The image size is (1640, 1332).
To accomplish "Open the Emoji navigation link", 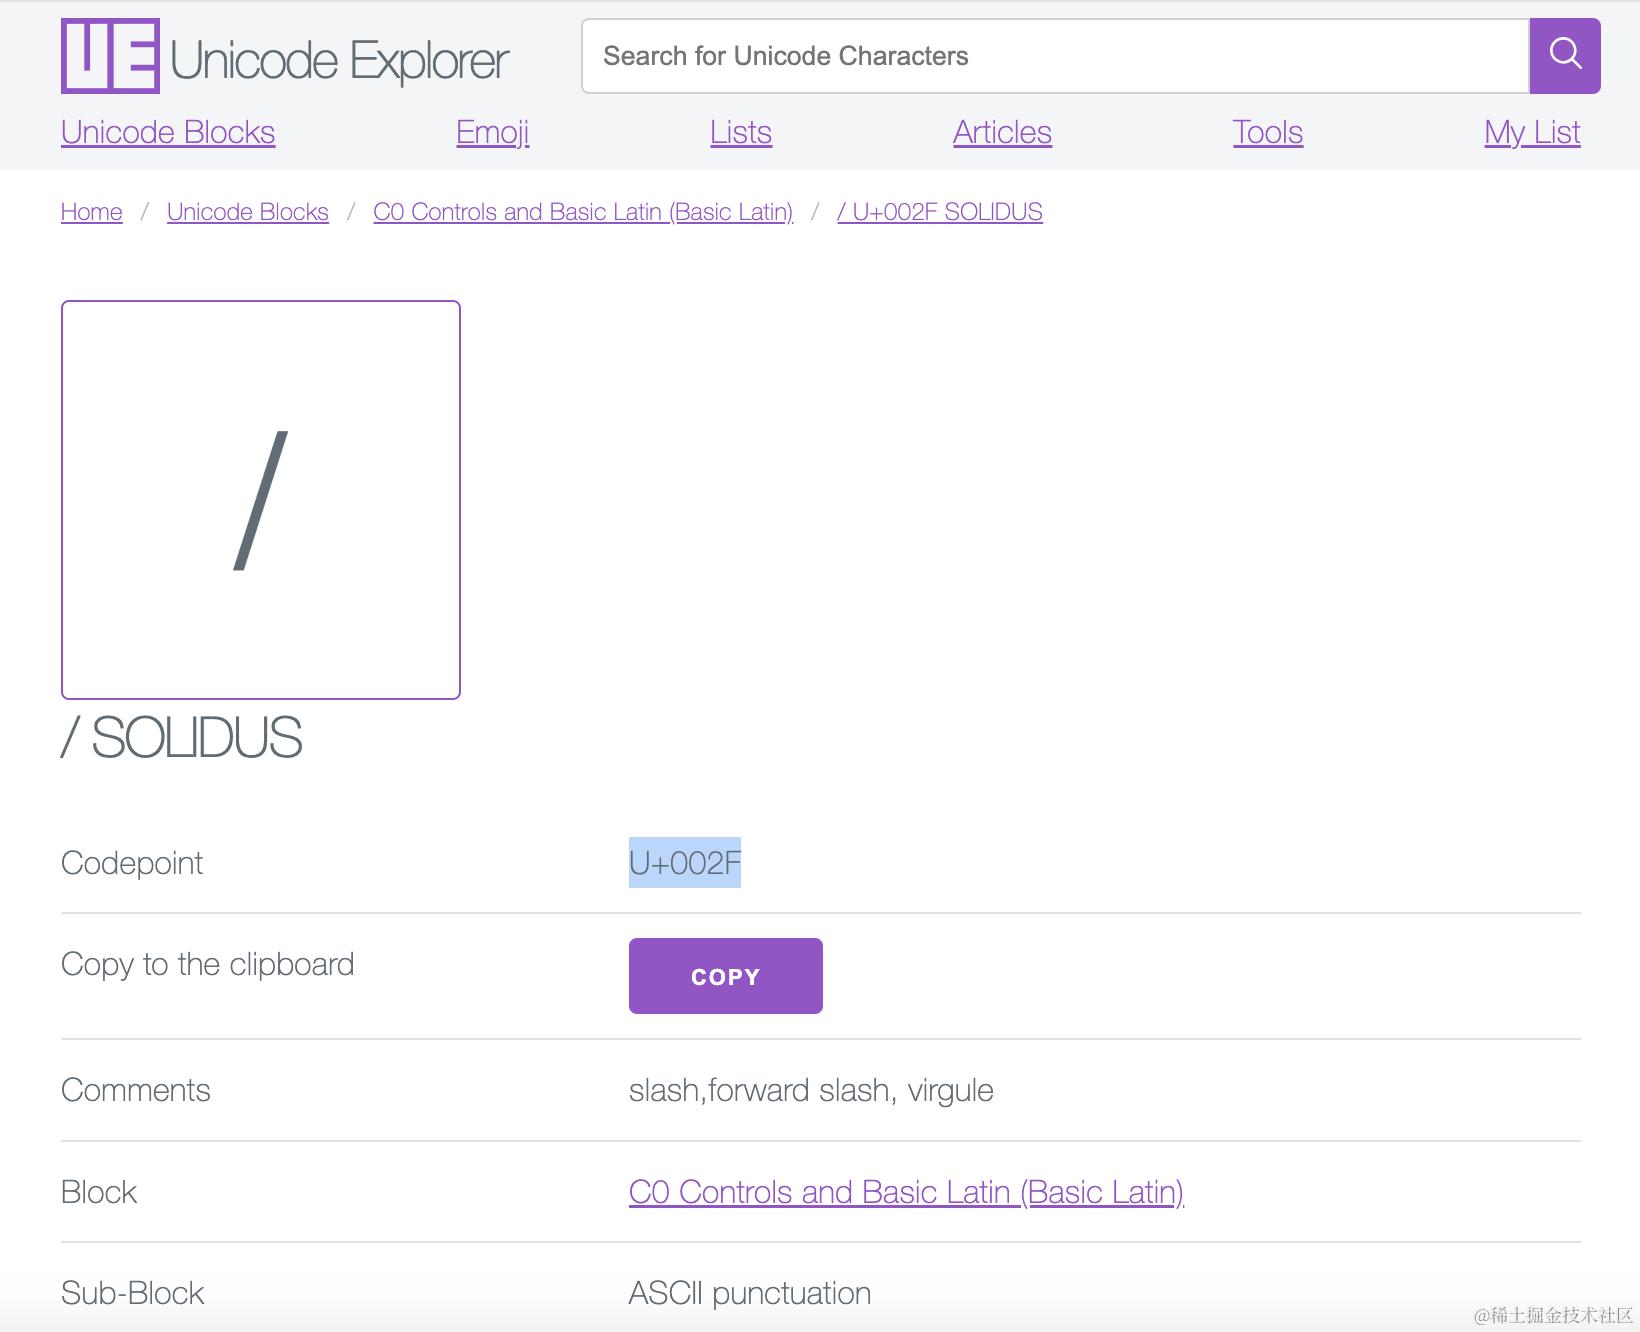I will pyautogui.click(x=493, y=132).
